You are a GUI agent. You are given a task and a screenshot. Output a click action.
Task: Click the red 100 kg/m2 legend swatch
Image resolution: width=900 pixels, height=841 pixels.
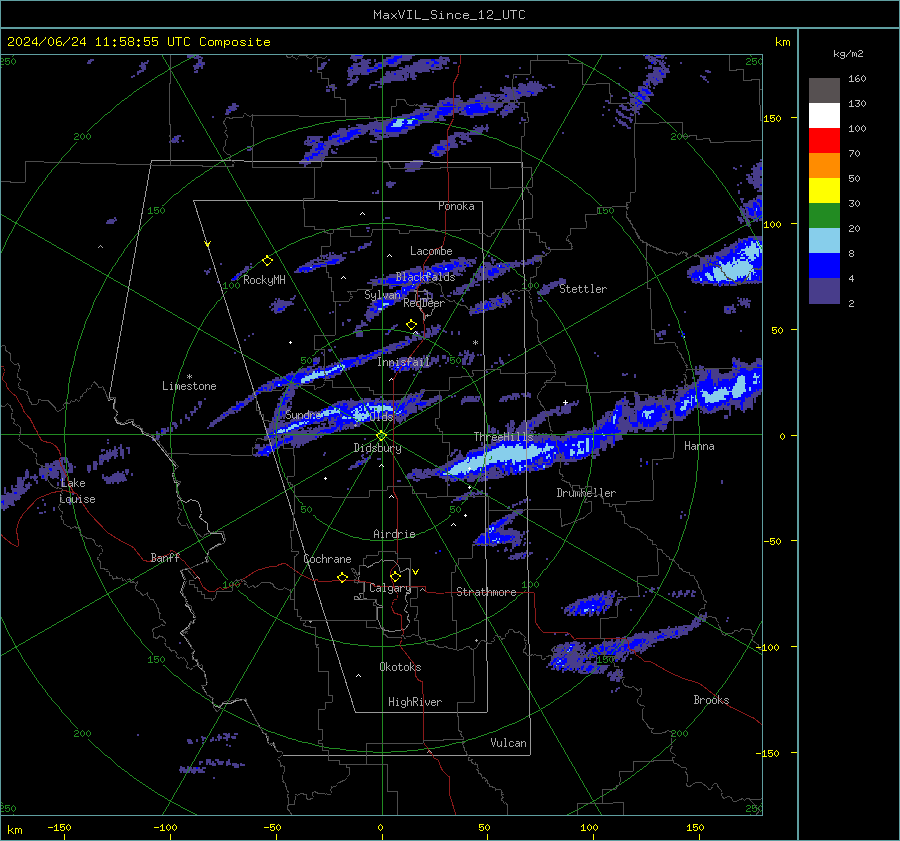click(824, 141)
